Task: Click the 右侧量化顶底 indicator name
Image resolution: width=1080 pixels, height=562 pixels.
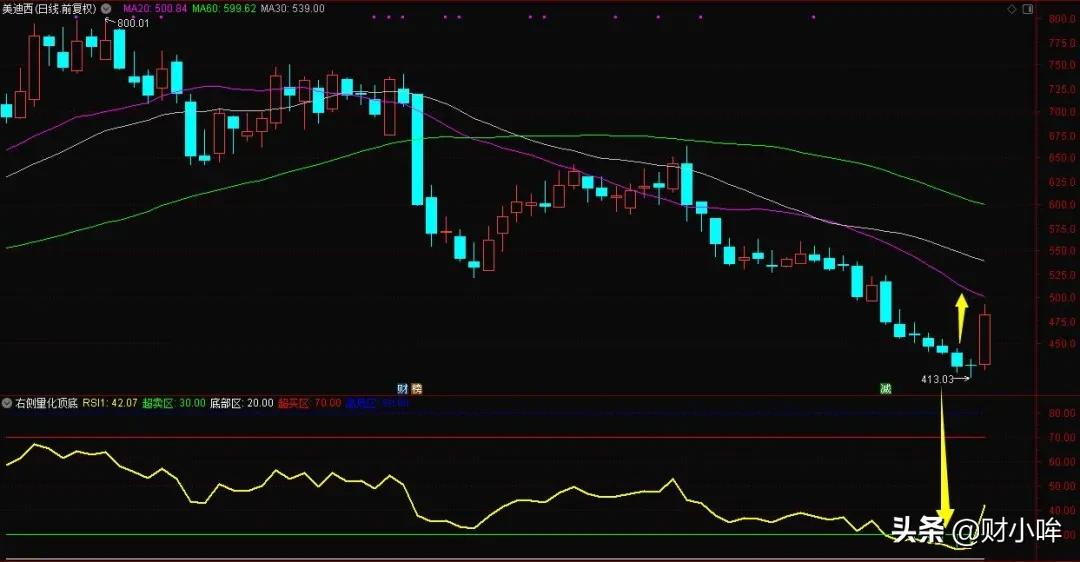Action: (46, 403)
